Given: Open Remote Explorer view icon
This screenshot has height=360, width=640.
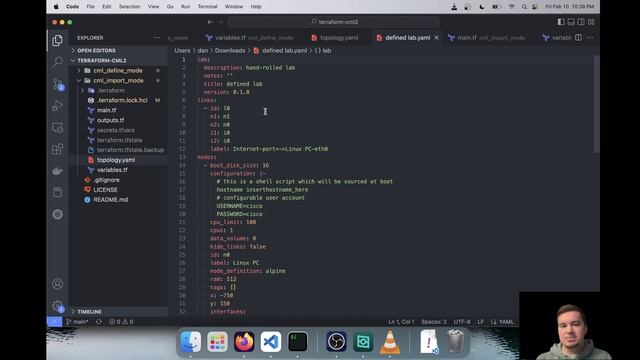Looking at the screenshot, I should click(58, 128).
